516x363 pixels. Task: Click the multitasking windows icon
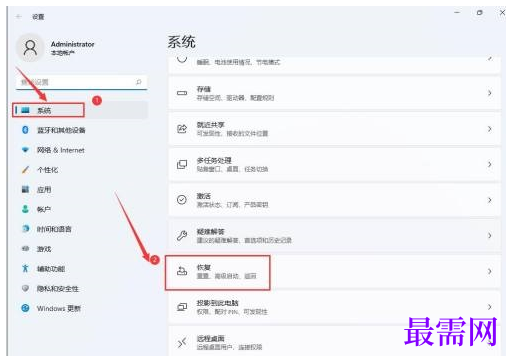click(x=182, y=164)
